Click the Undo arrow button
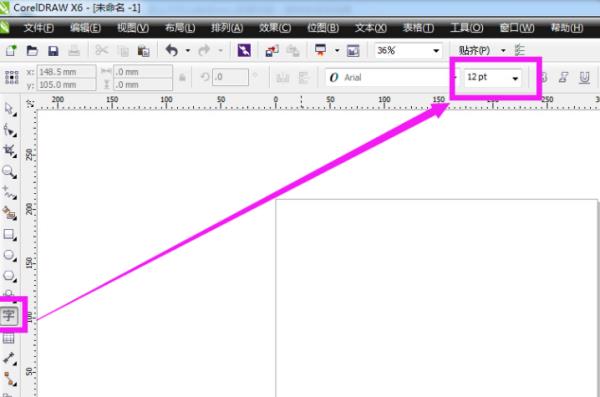This screenshot has height=397, width=600. point(172,50)
